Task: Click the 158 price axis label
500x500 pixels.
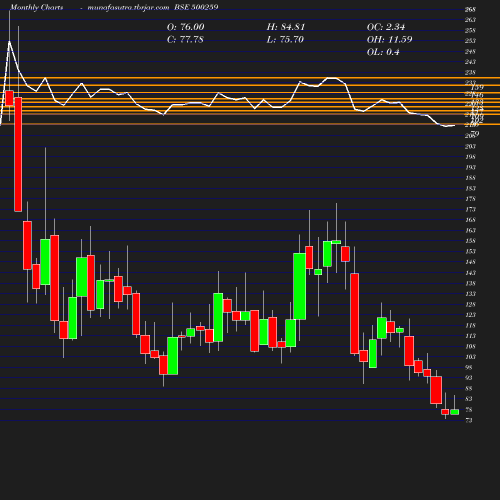Action: (x=470, y=241)
